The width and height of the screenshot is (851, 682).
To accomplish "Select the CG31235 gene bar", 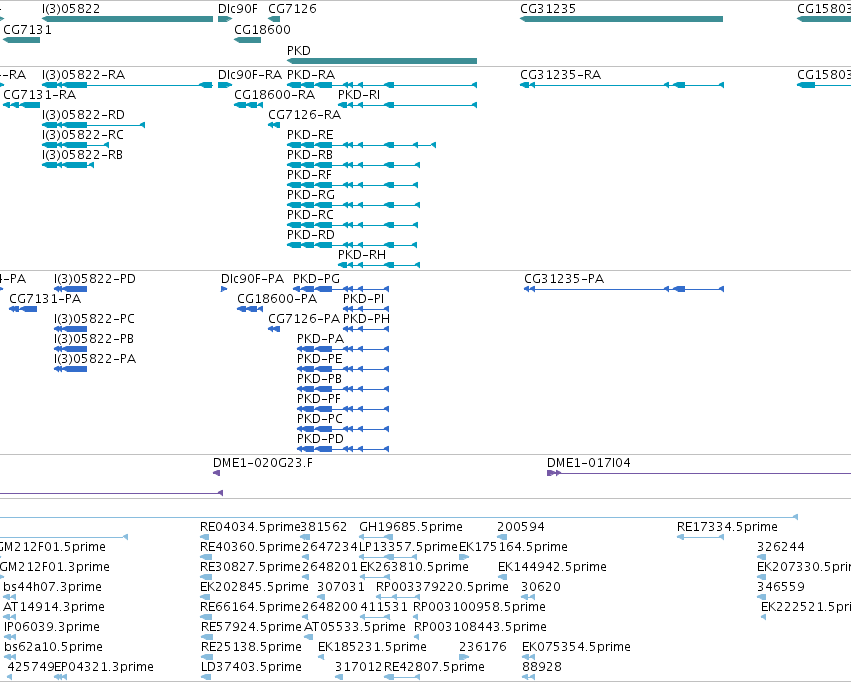I will [621, 19].
